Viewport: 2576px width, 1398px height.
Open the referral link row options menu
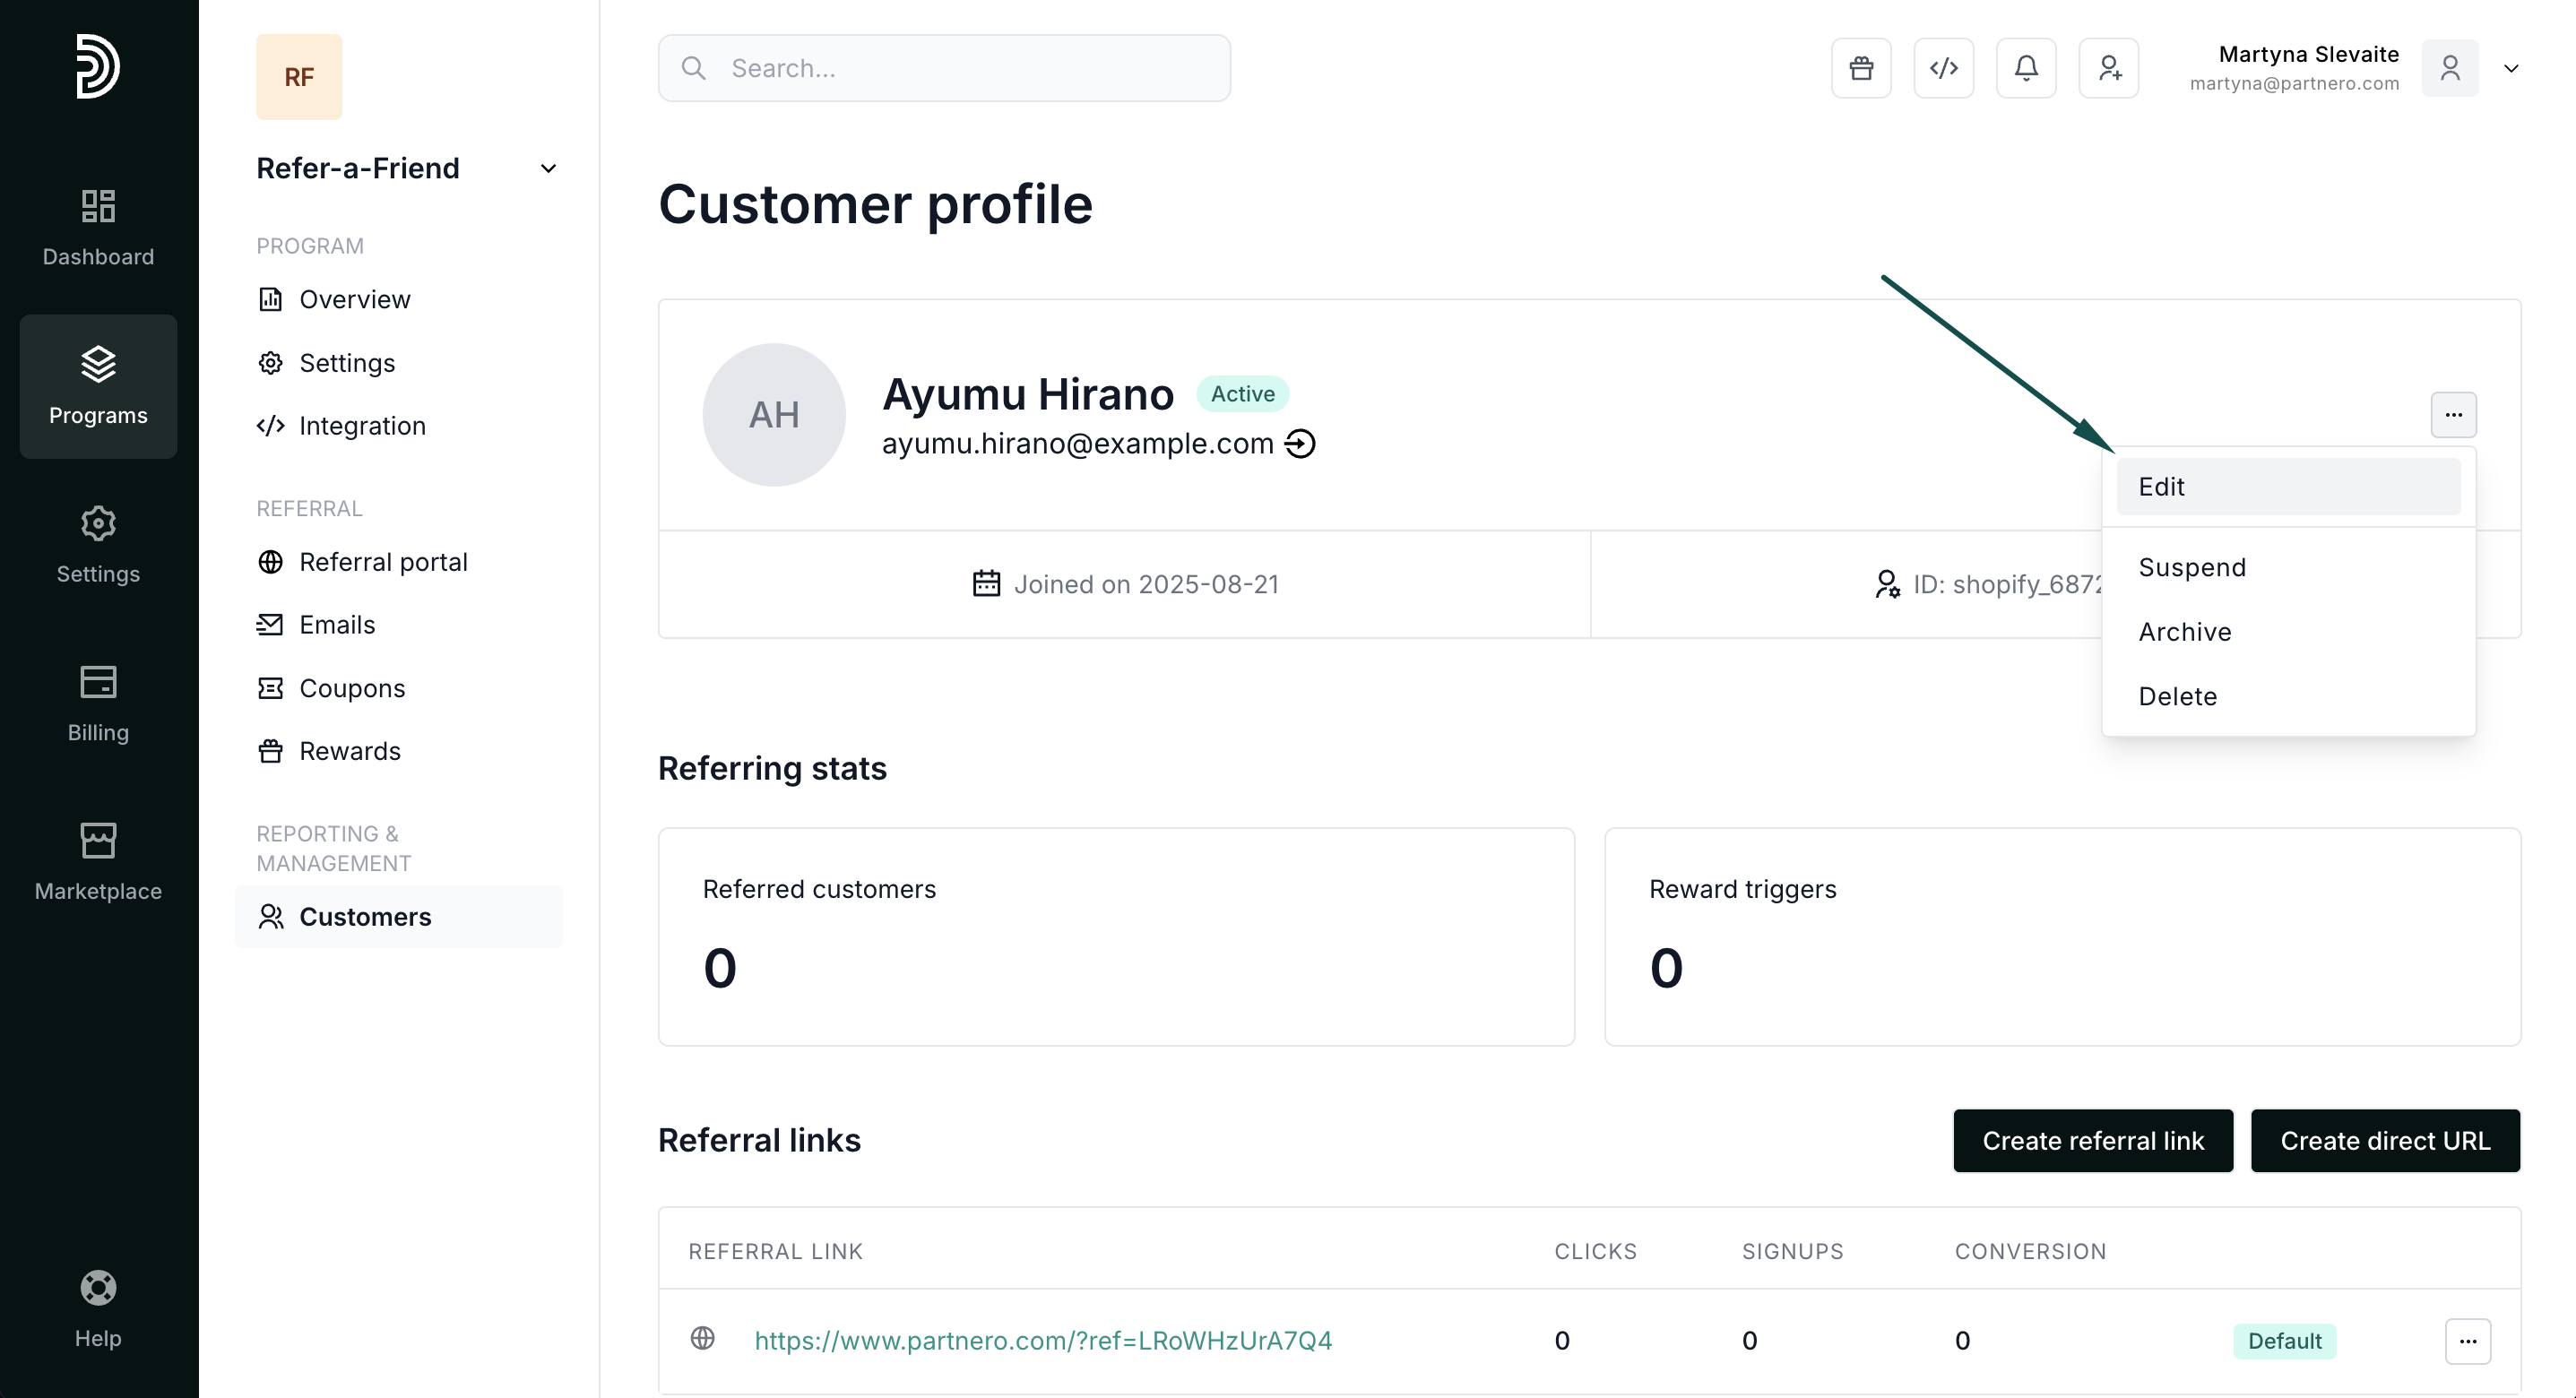(2467, 1341)
